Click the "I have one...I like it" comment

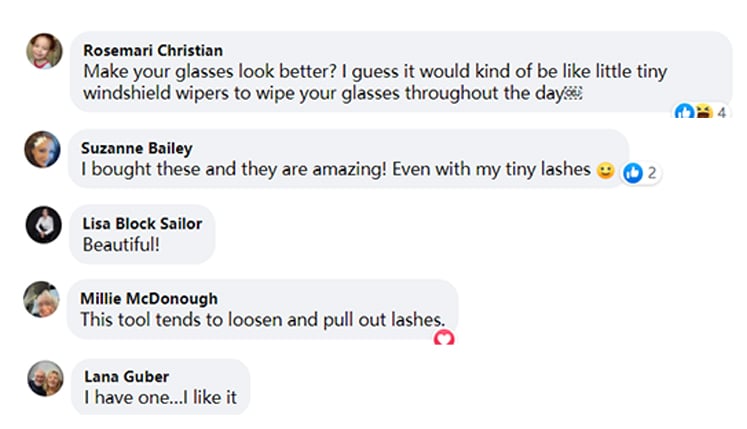tap(160, 397)
